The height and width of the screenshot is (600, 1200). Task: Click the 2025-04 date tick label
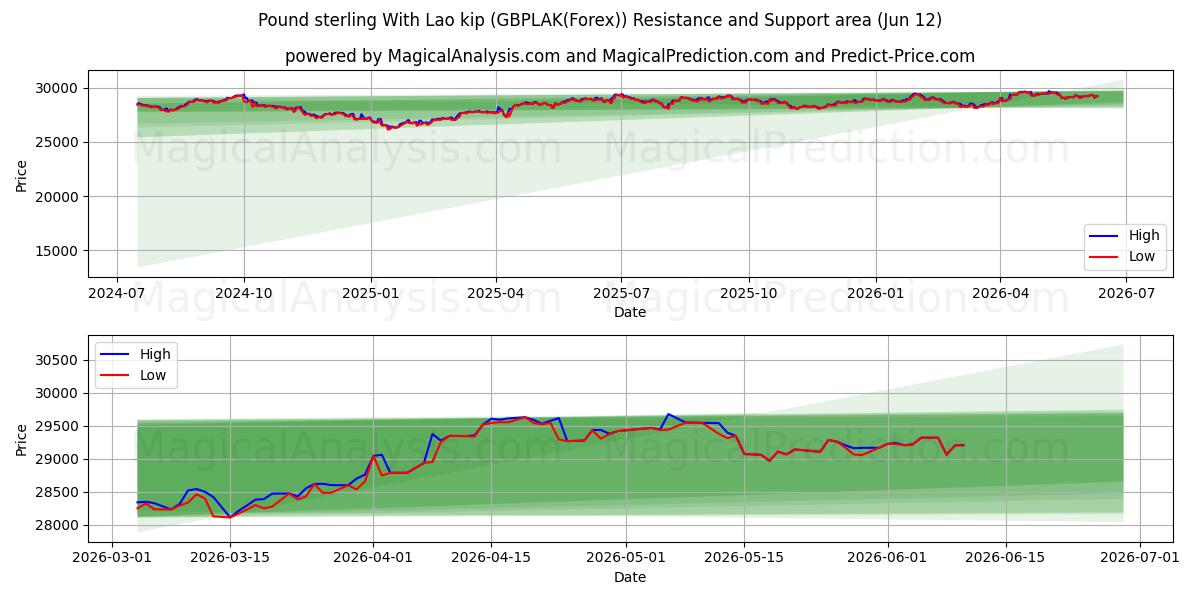pos(496,293)
